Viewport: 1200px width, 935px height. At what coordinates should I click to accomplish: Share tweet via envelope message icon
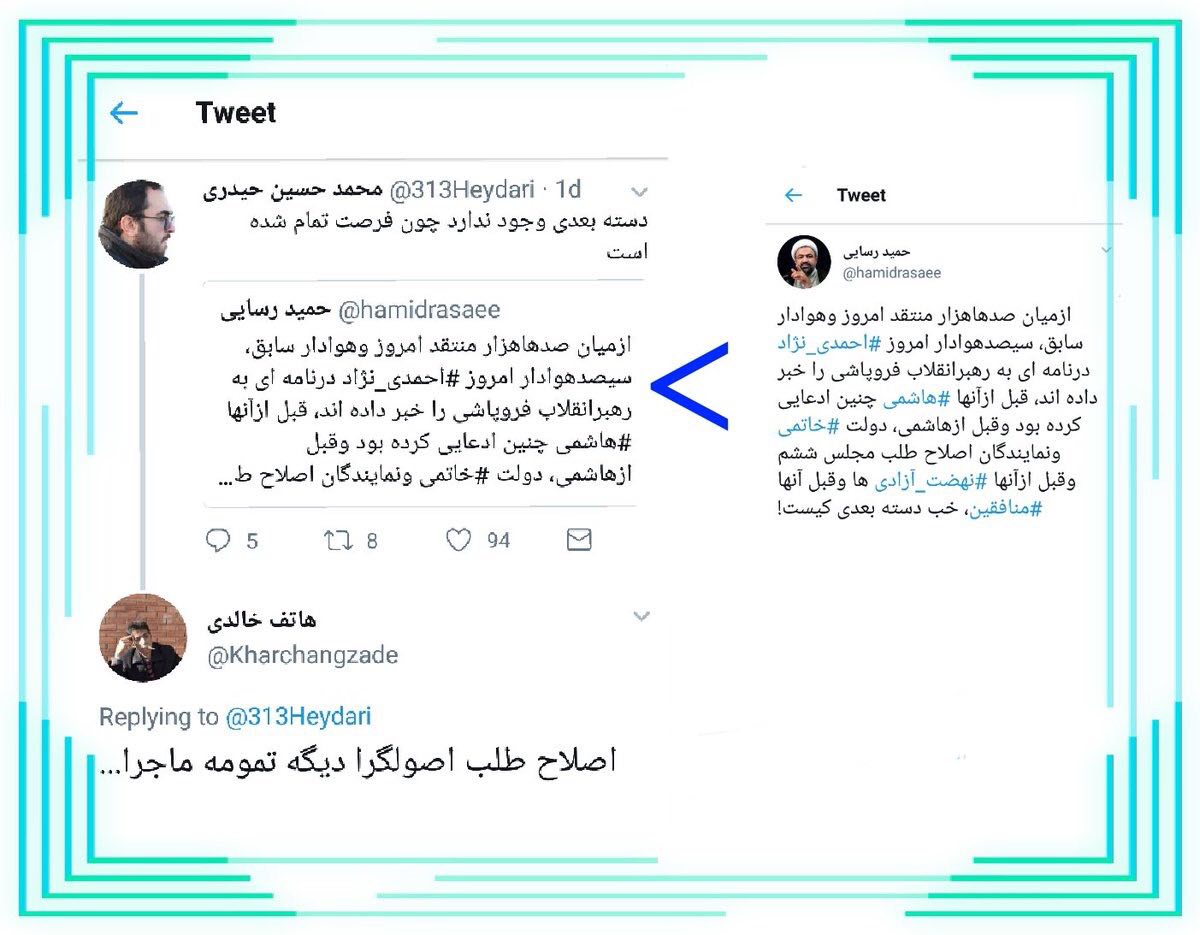(x=579, y=540)
